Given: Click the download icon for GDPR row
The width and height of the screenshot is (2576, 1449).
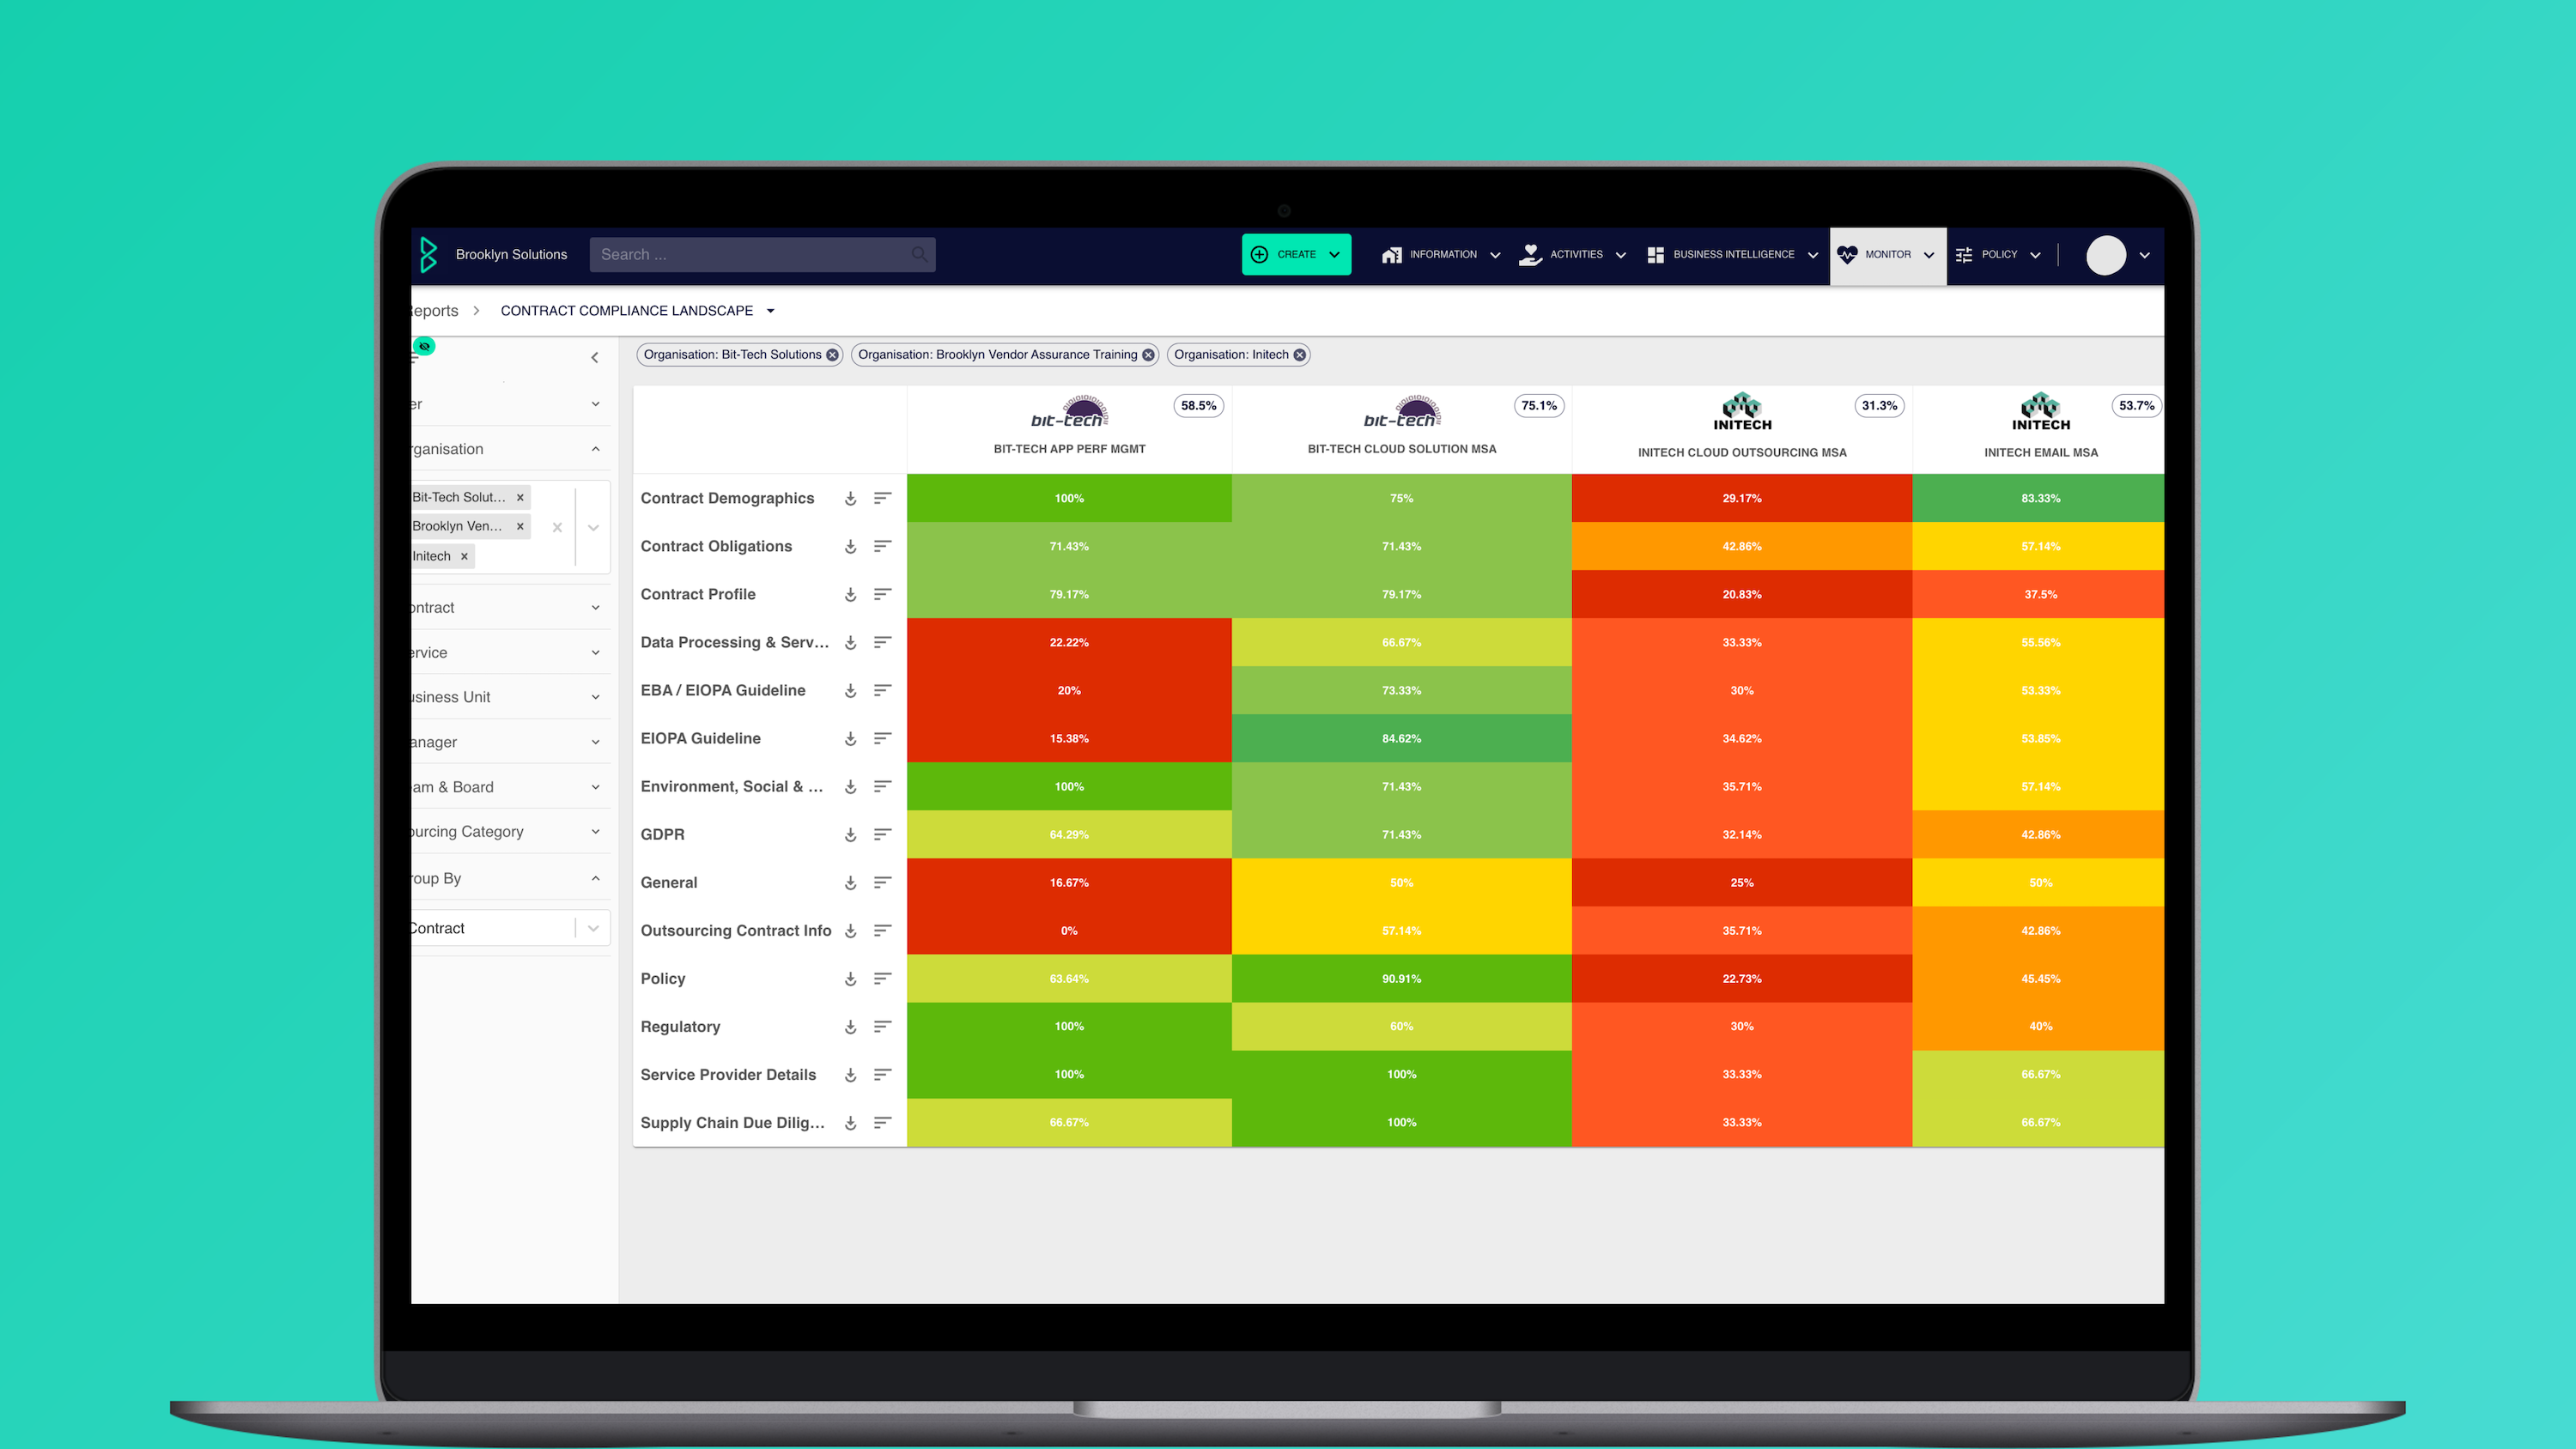Looking at the screenshot, I should (x=851, y=834).
